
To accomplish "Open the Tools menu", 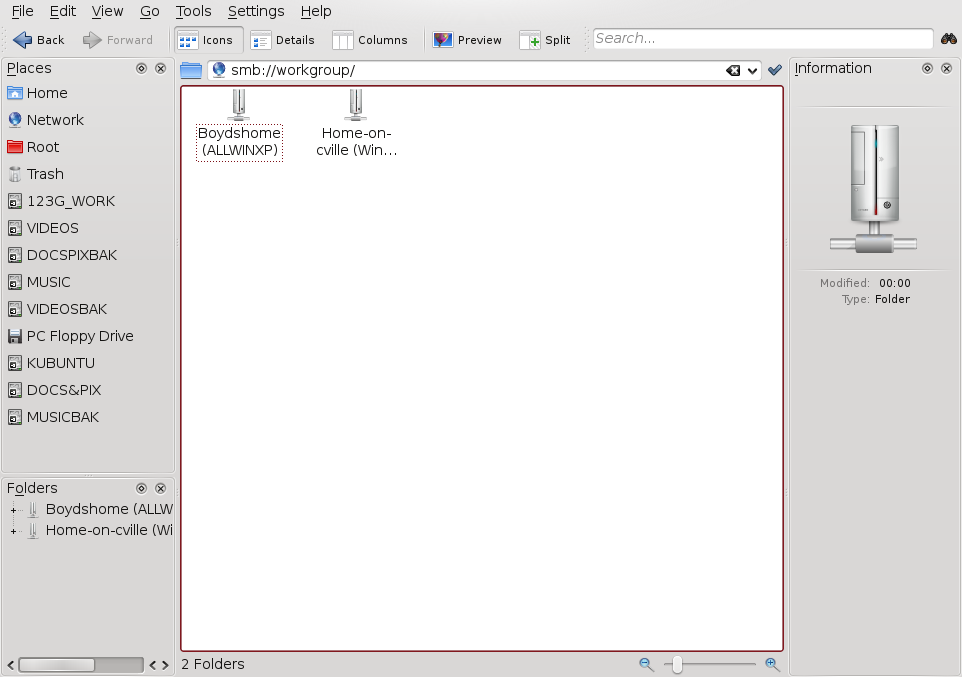I will [x=193, y=11].
